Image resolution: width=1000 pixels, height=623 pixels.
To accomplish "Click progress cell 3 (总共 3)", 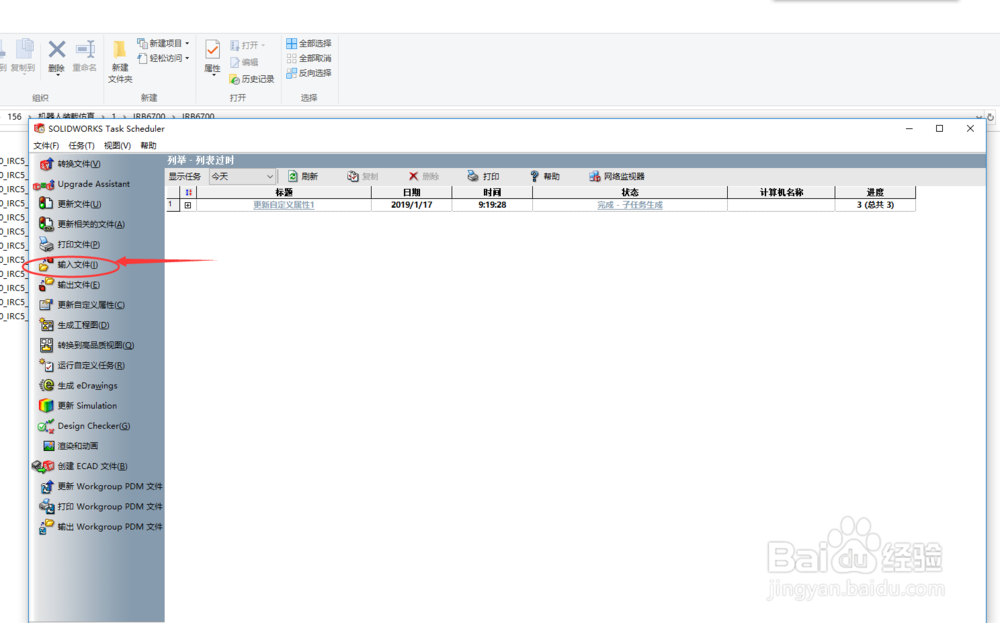I will point(875,205).
